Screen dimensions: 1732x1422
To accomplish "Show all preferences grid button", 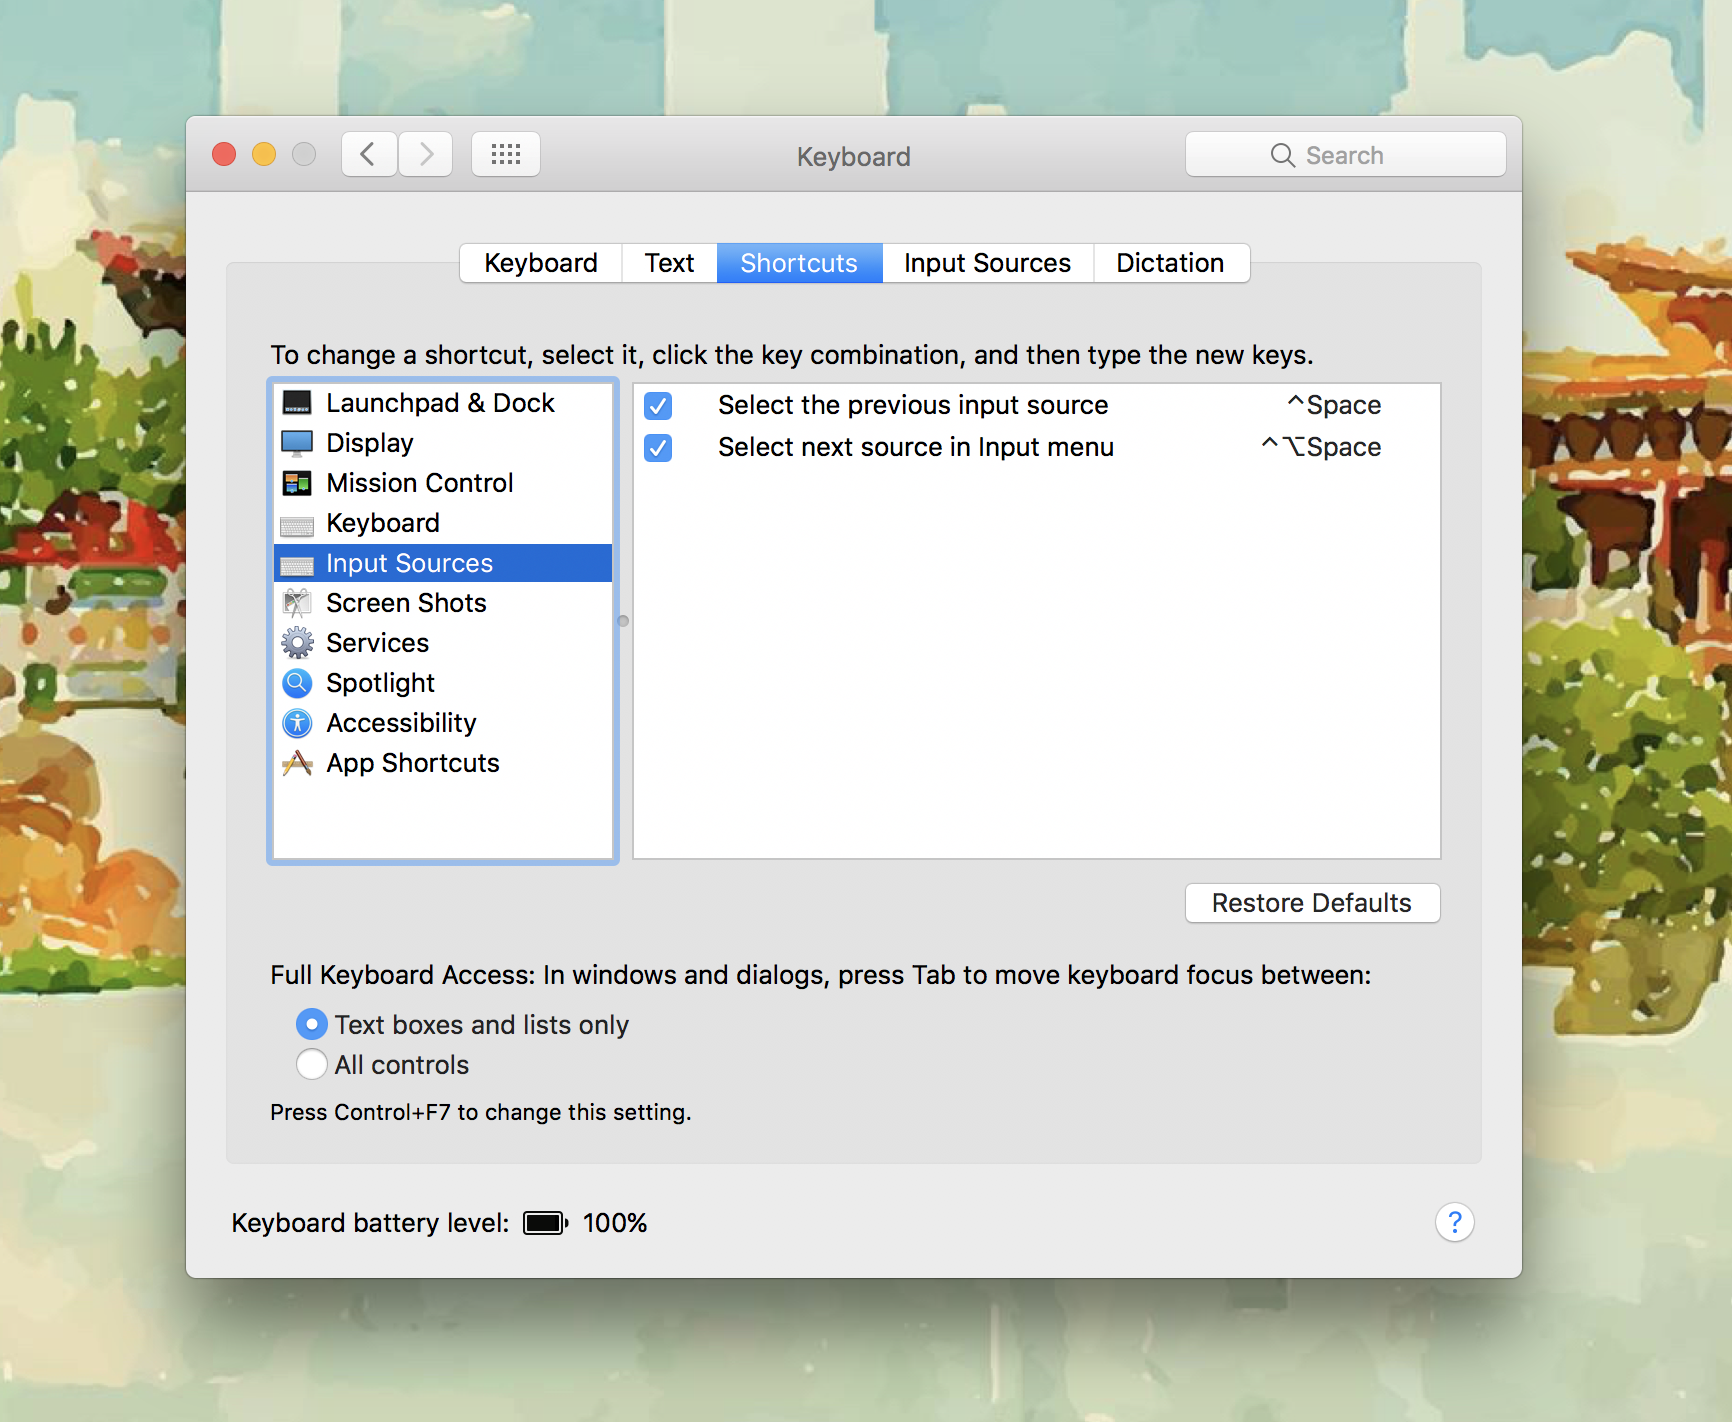I will click(506, 154).
